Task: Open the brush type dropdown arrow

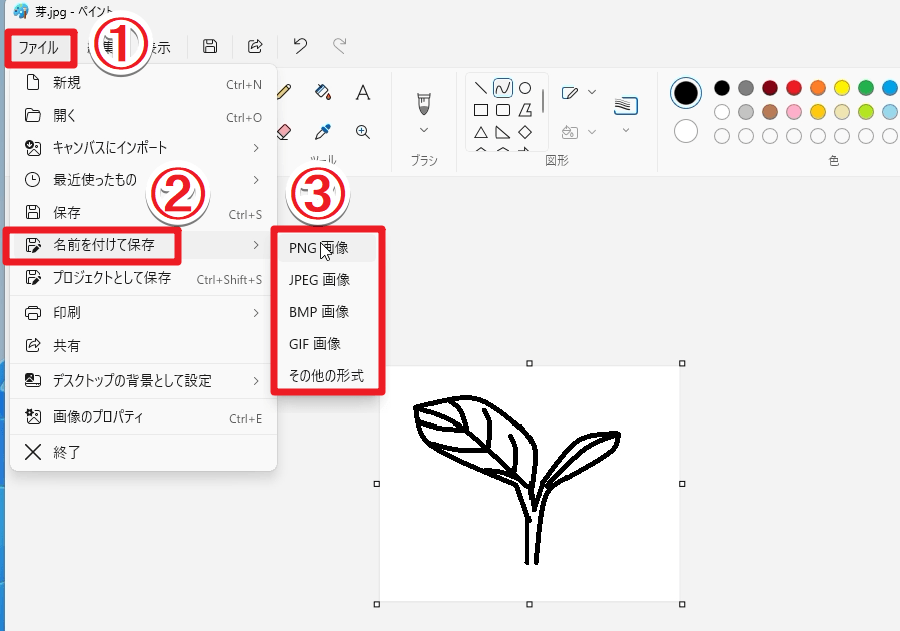Action: [x=424, y=130]
